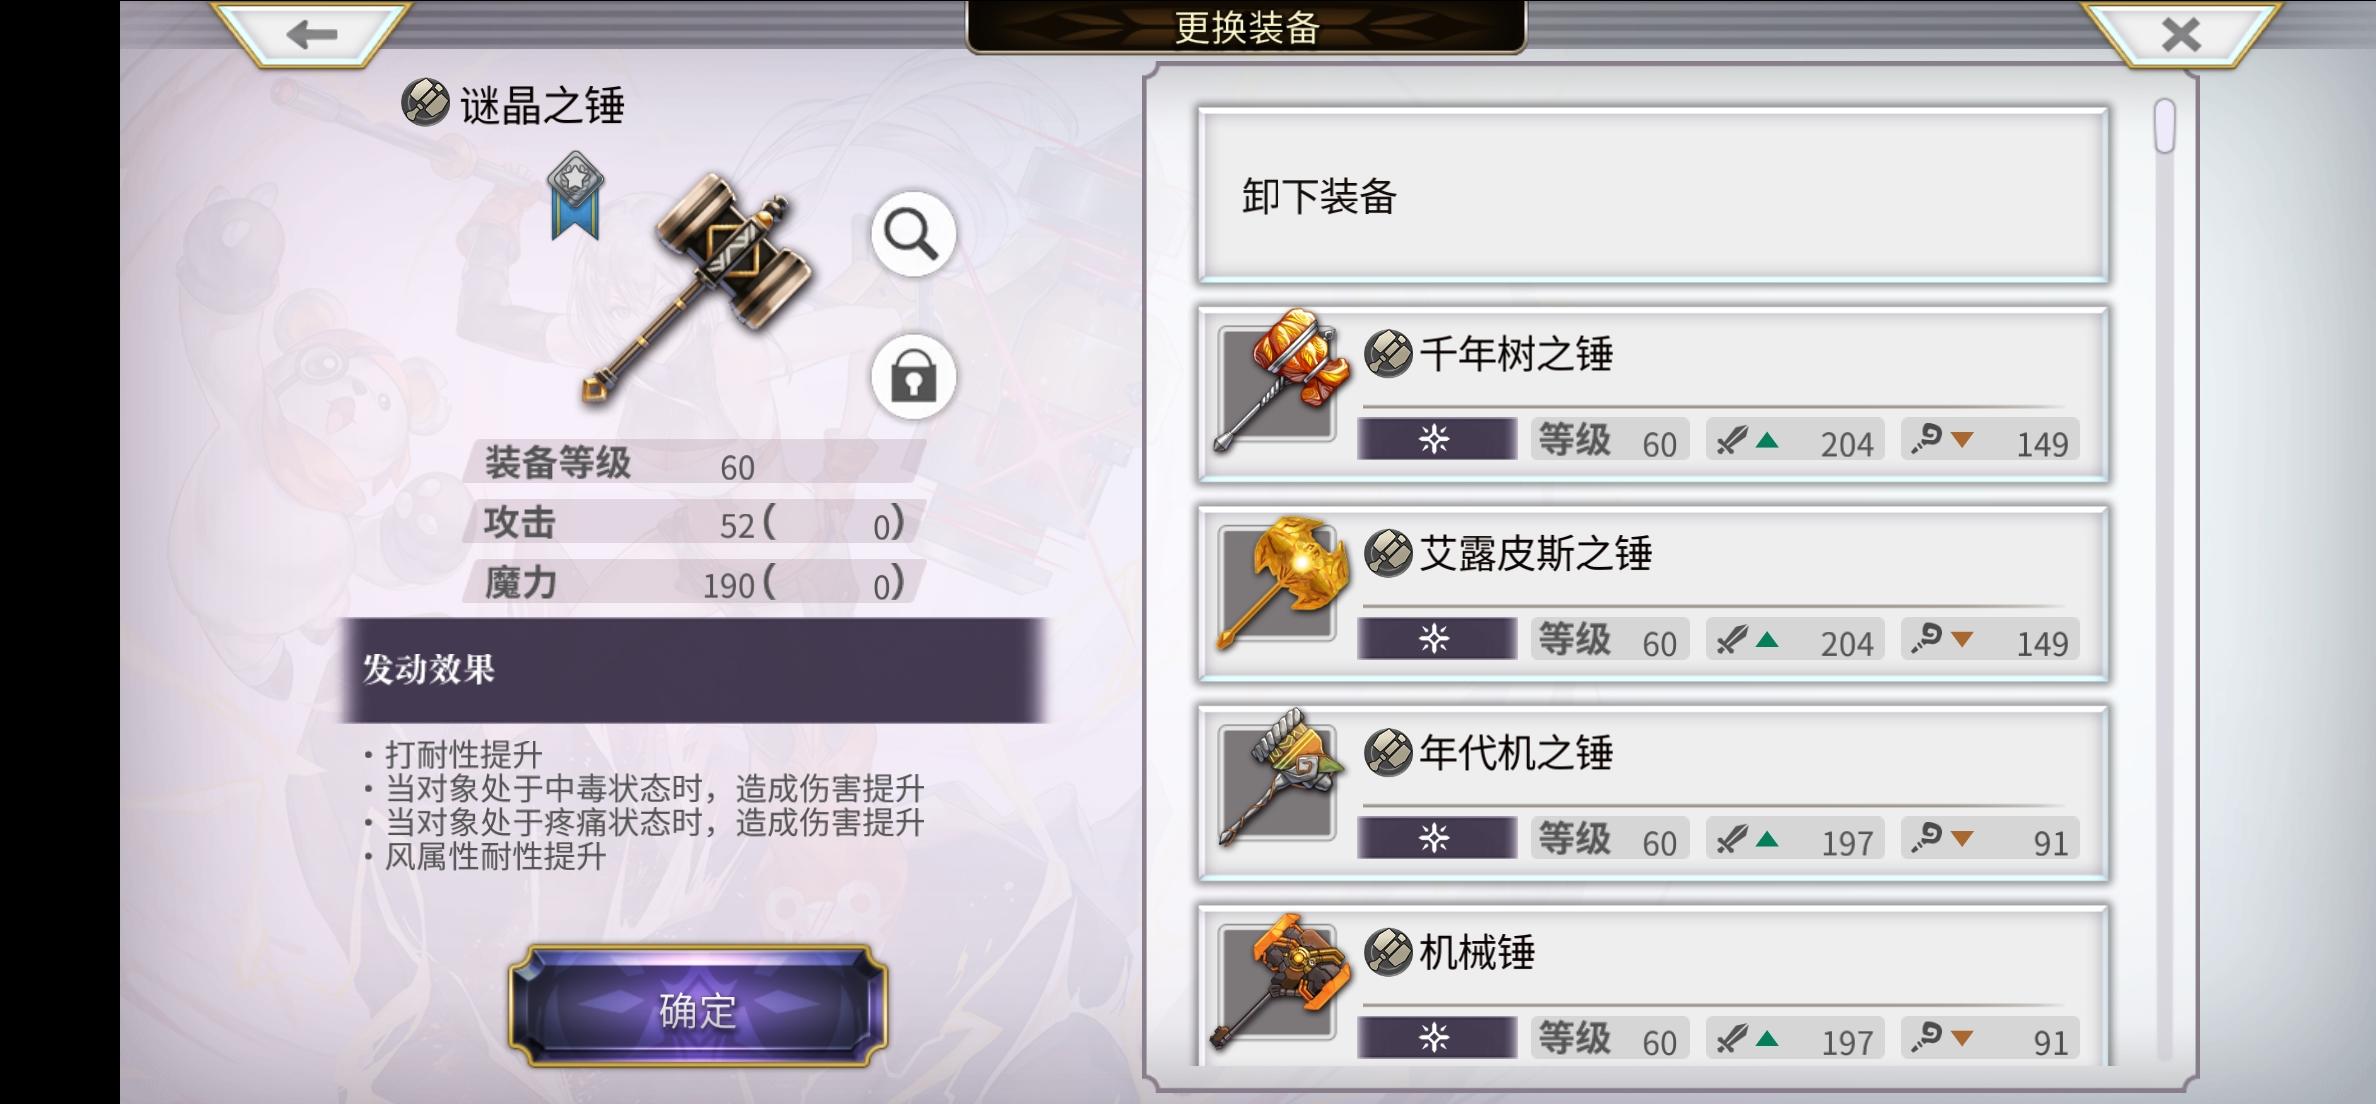
Task: Click the 年代机之锤 weapon icon
Action: tap(1279, 779)
